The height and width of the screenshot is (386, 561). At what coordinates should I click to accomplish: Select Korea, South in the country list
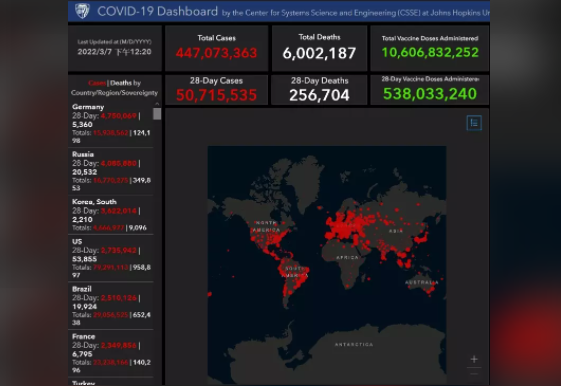coord(111,215)
